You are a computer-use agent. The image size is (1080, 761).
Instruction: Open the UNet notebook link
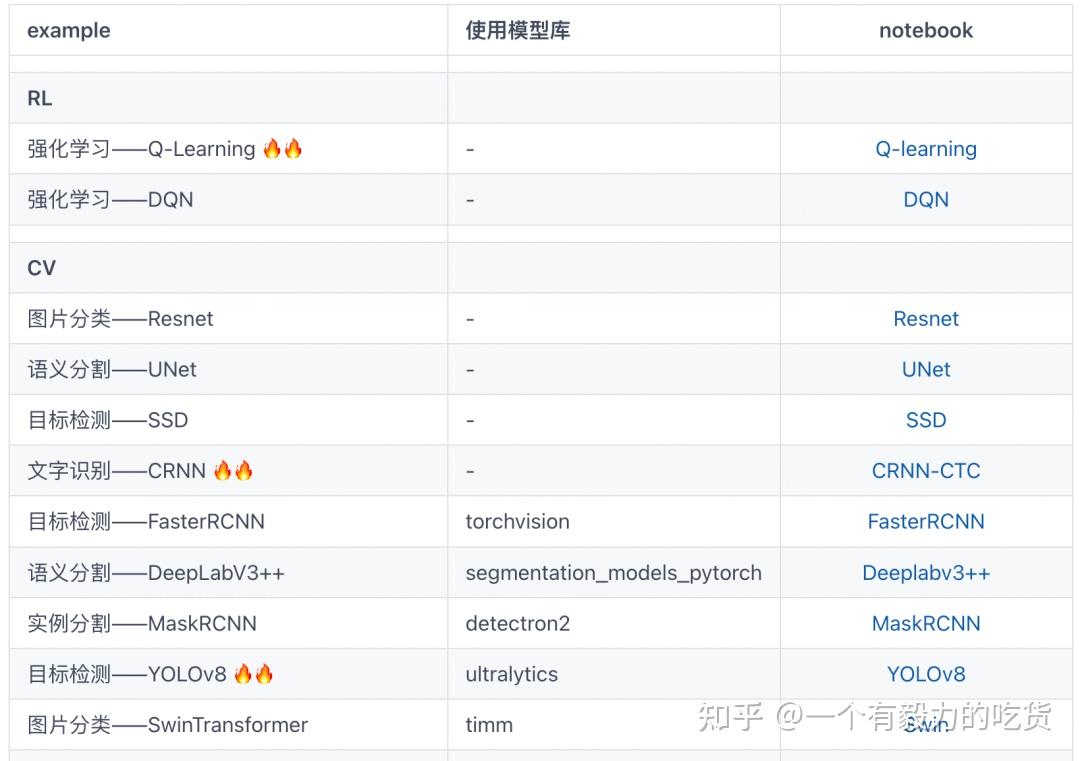coord(926,370)
